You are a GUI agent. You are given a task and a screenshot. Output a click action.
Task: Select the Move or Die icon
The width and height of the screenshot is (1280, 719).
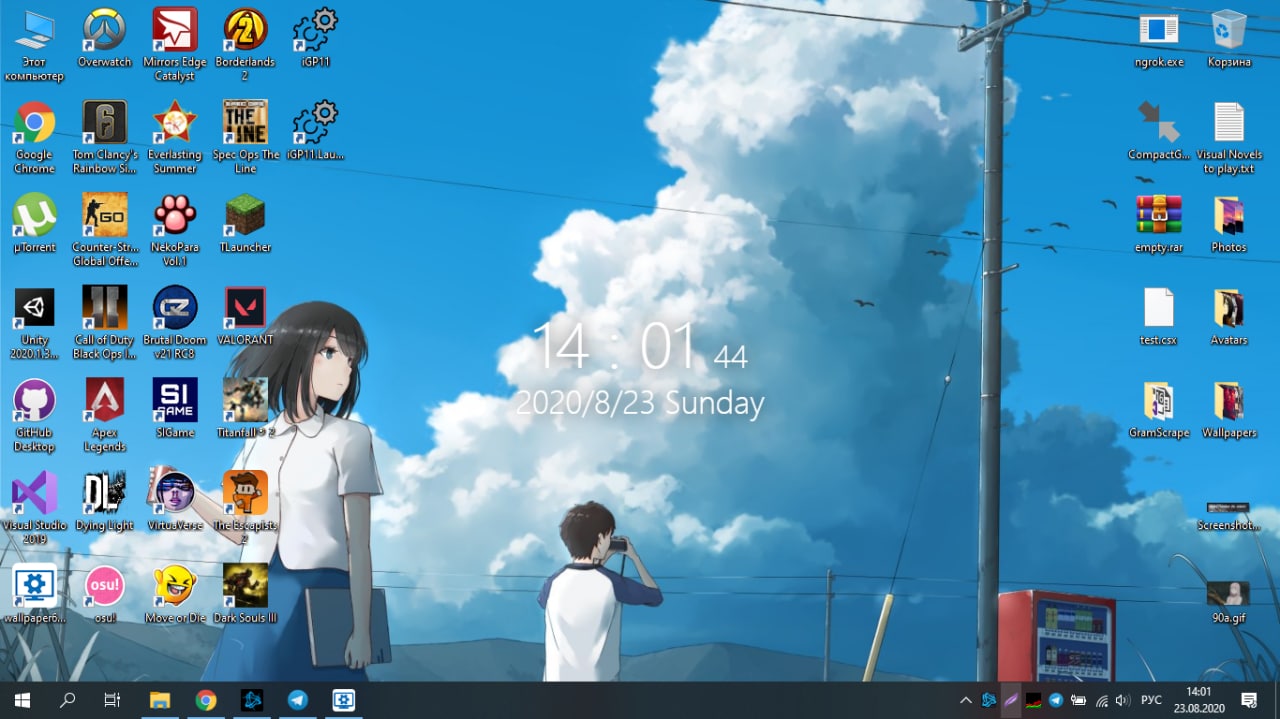click(175, 593)
